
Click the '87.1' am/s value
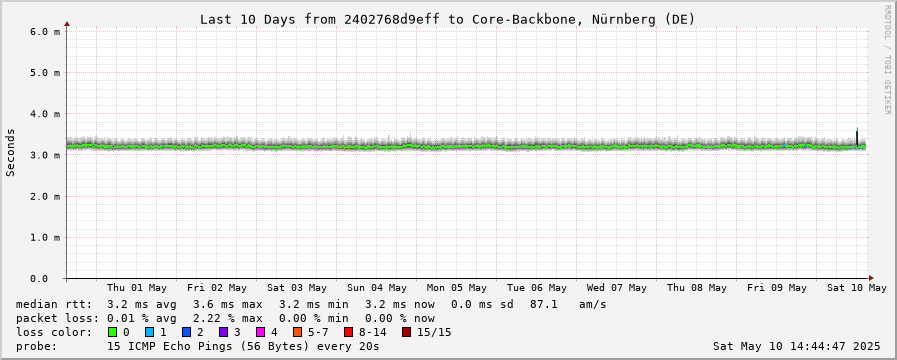(543, 304)
